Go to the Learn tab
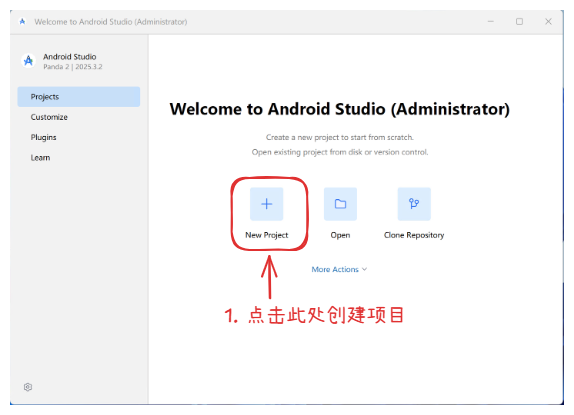 point(79,158)
